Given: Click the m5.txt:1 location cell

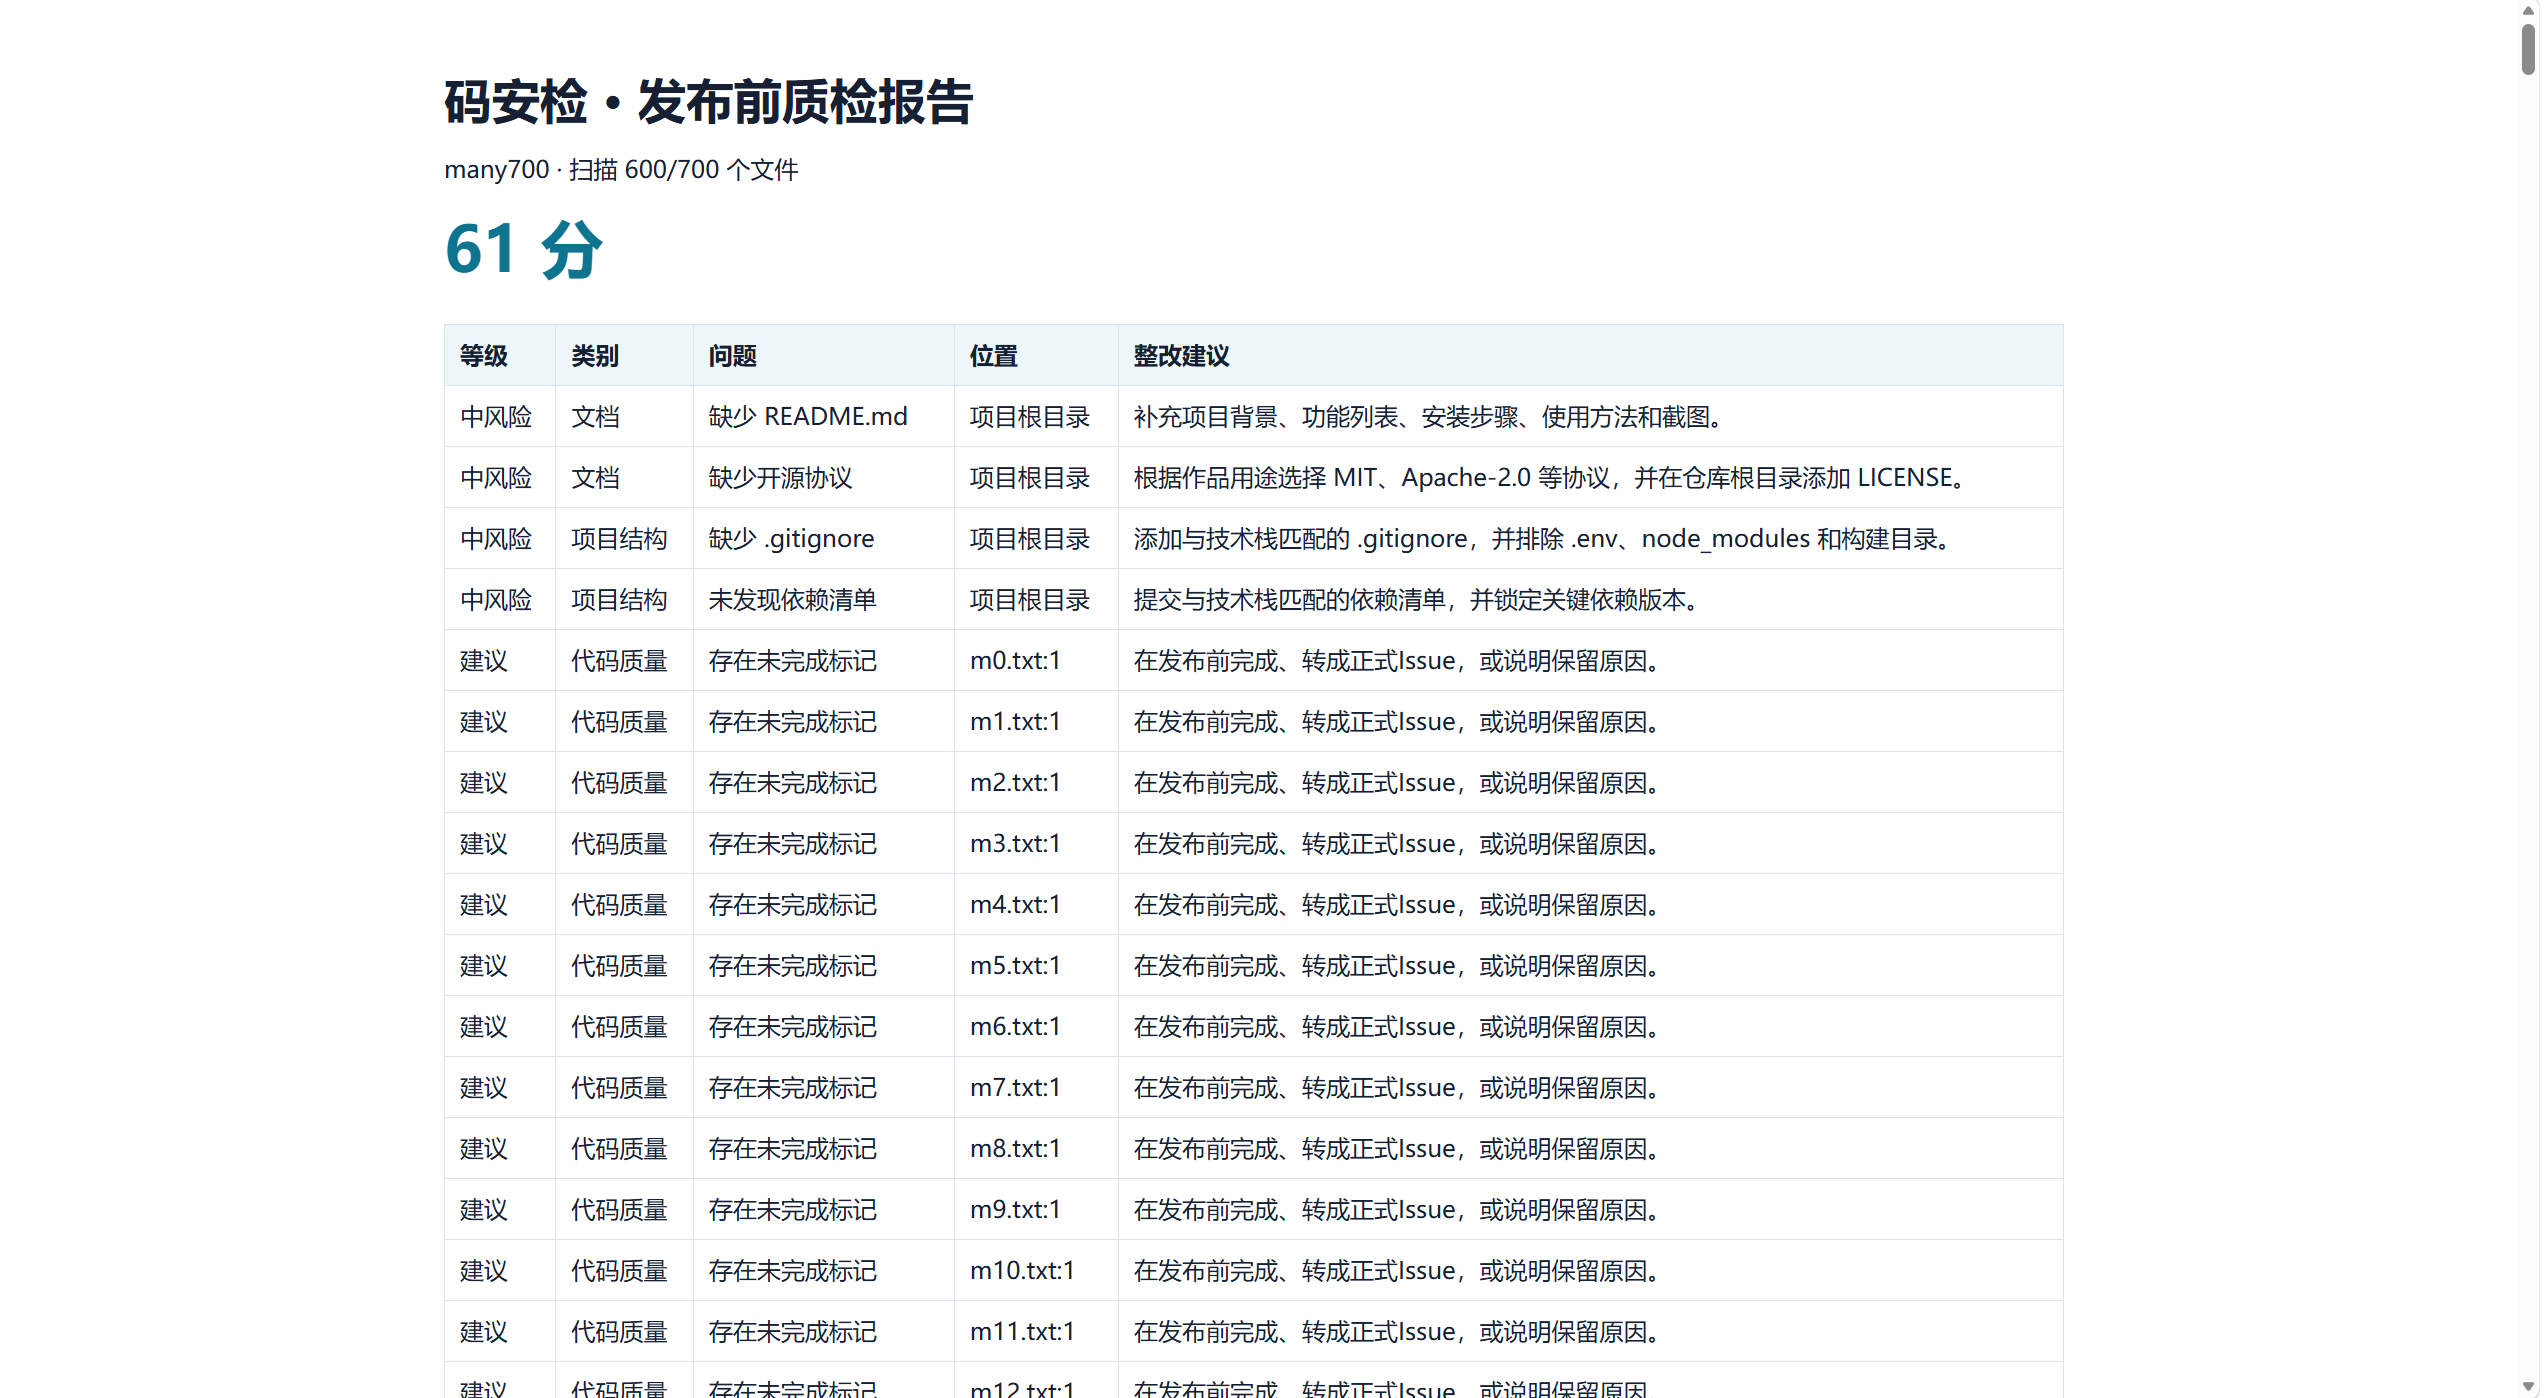Looking at the screenshot, I should coord(1036,965).
